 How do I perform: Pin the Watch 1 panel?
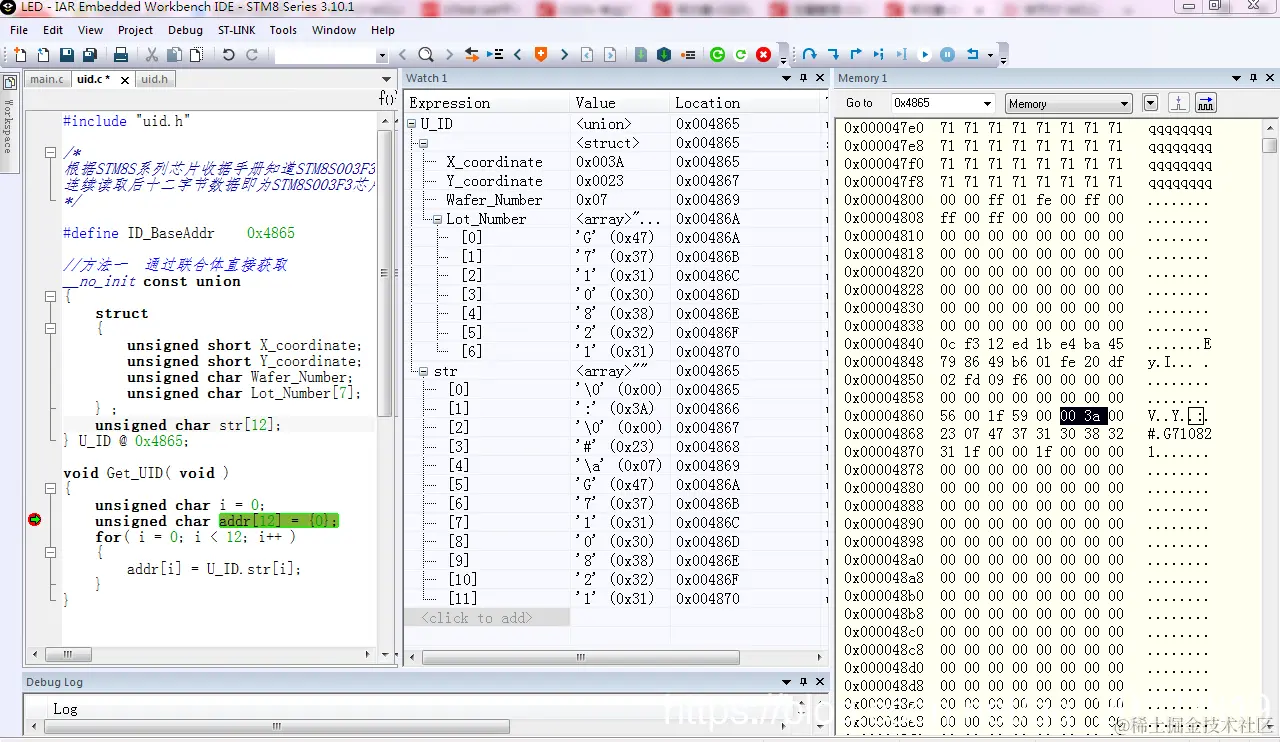(x=803, y=78)
